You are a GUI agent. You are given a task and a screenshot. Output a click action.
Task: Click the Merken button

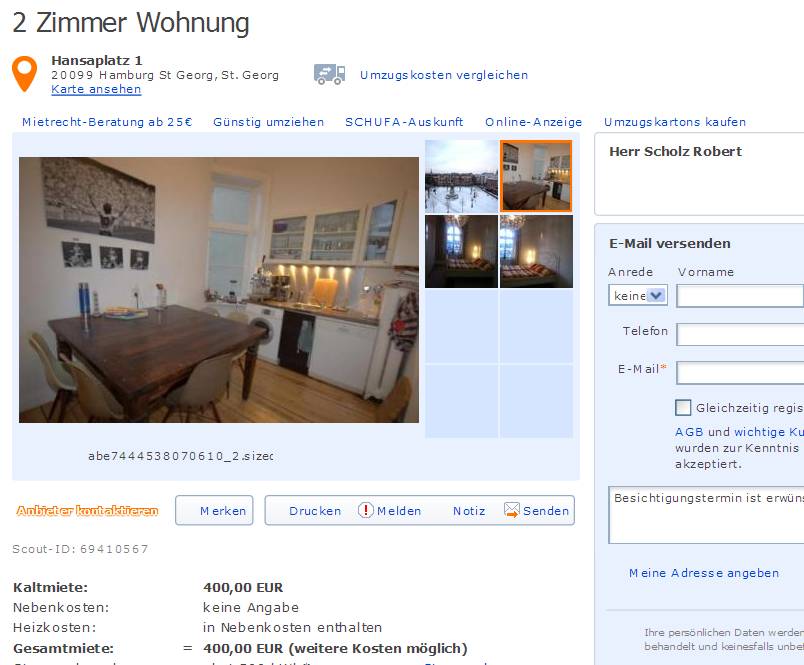(x=214, y=510)
